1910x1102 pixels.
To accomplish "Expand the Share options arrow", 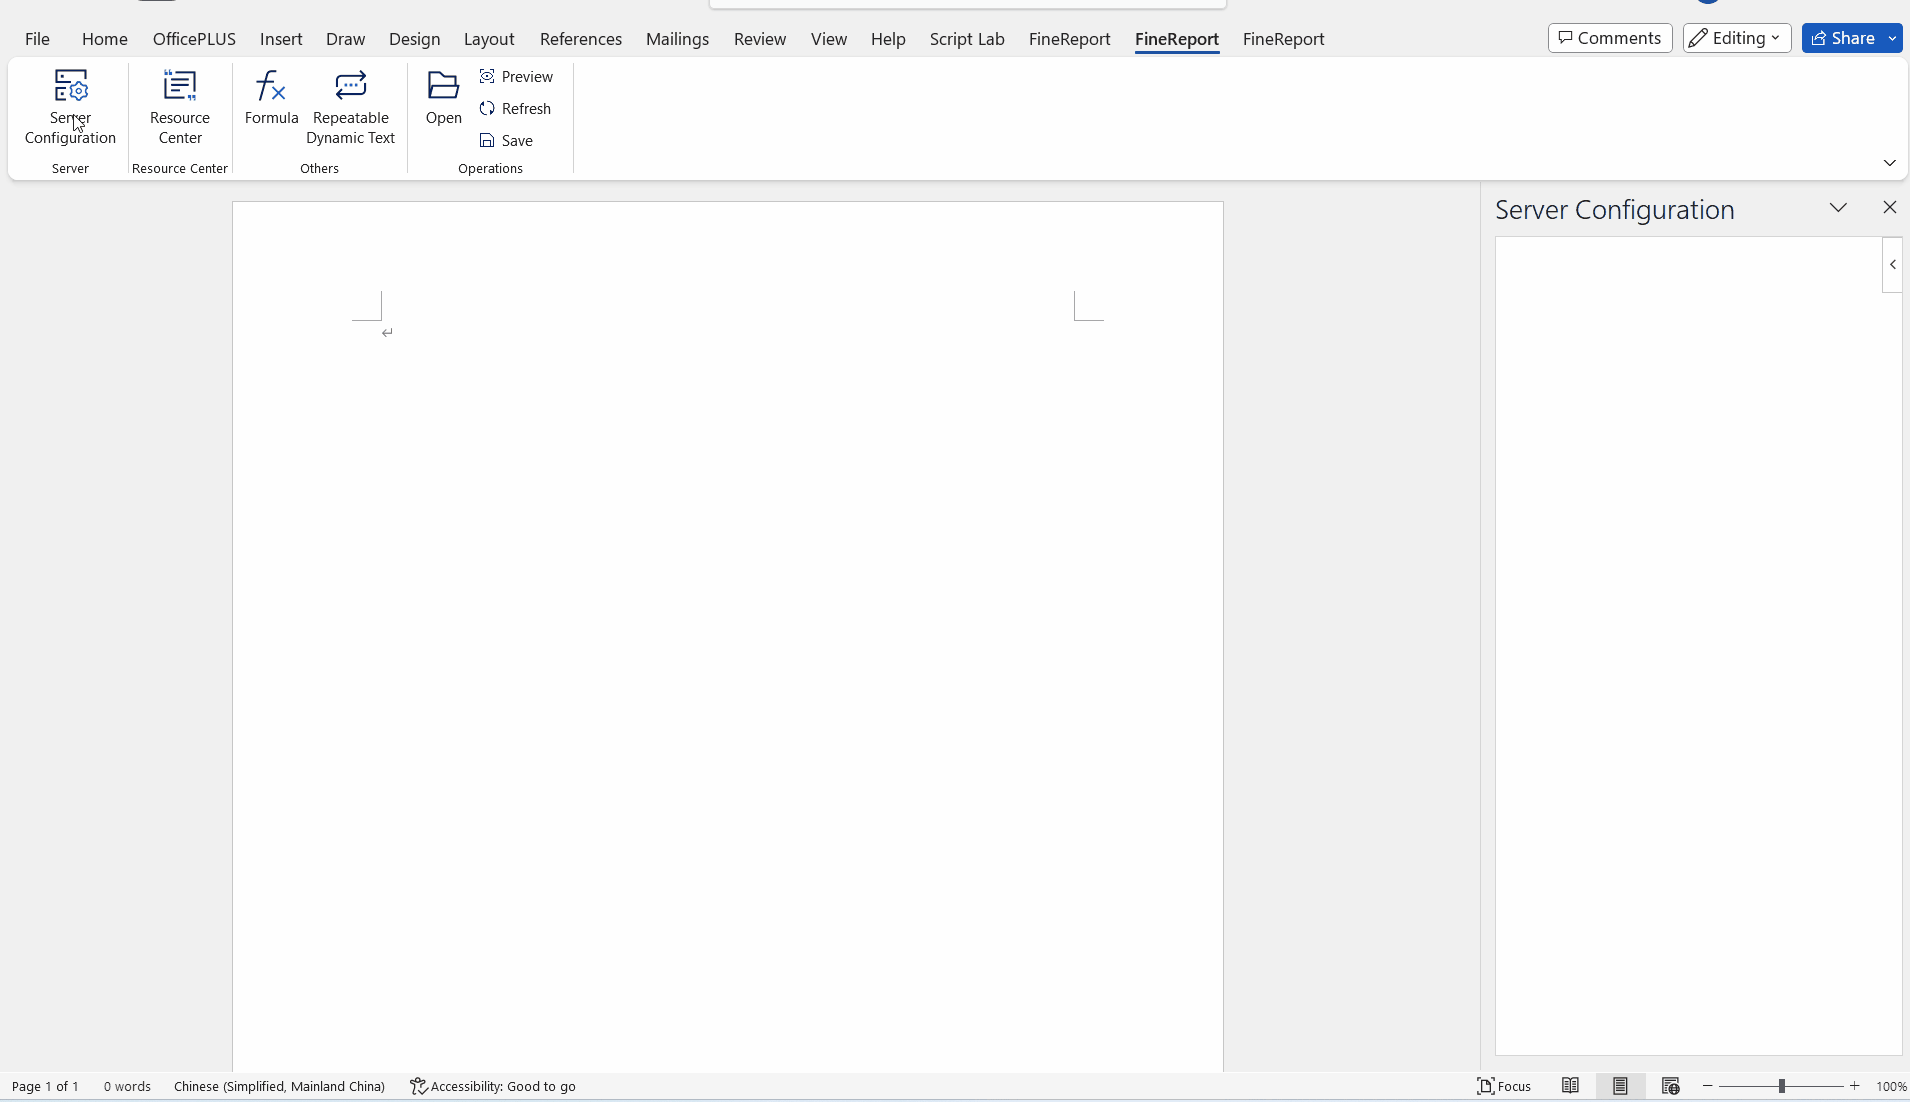I will point(1892,38).
